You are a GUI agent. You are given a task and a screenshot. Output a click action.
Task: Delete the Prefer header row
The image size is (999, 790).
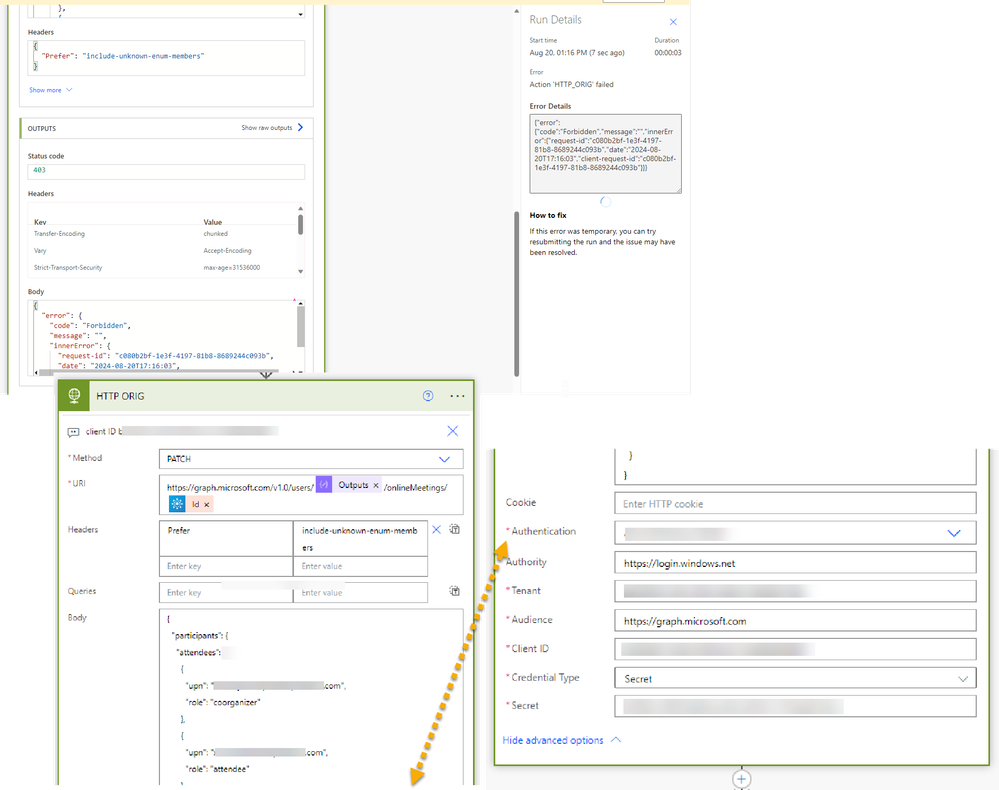pyautogui.click(x=436, y=529)
